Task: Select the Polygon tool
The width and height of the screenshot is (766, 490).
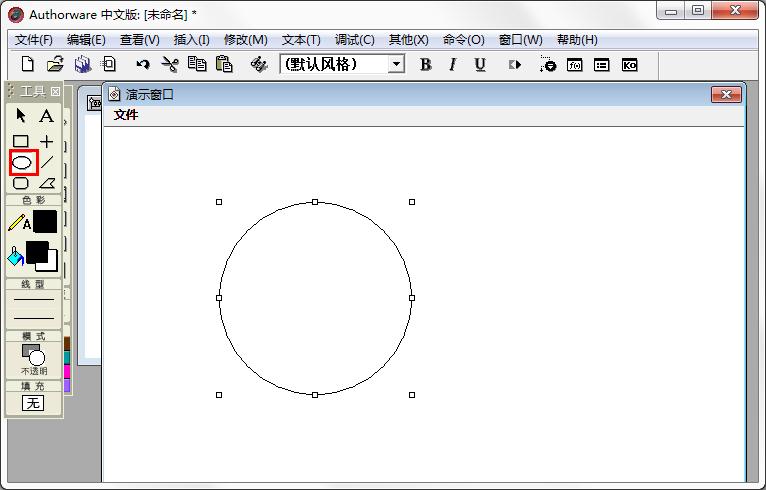Action: coord(47,183)
